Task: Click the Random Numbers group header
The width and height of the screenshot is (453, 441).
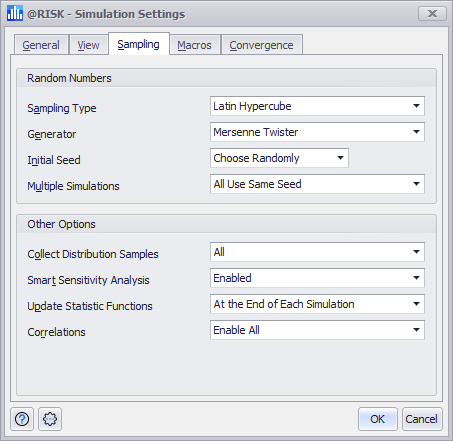Action: coord(226,78)
